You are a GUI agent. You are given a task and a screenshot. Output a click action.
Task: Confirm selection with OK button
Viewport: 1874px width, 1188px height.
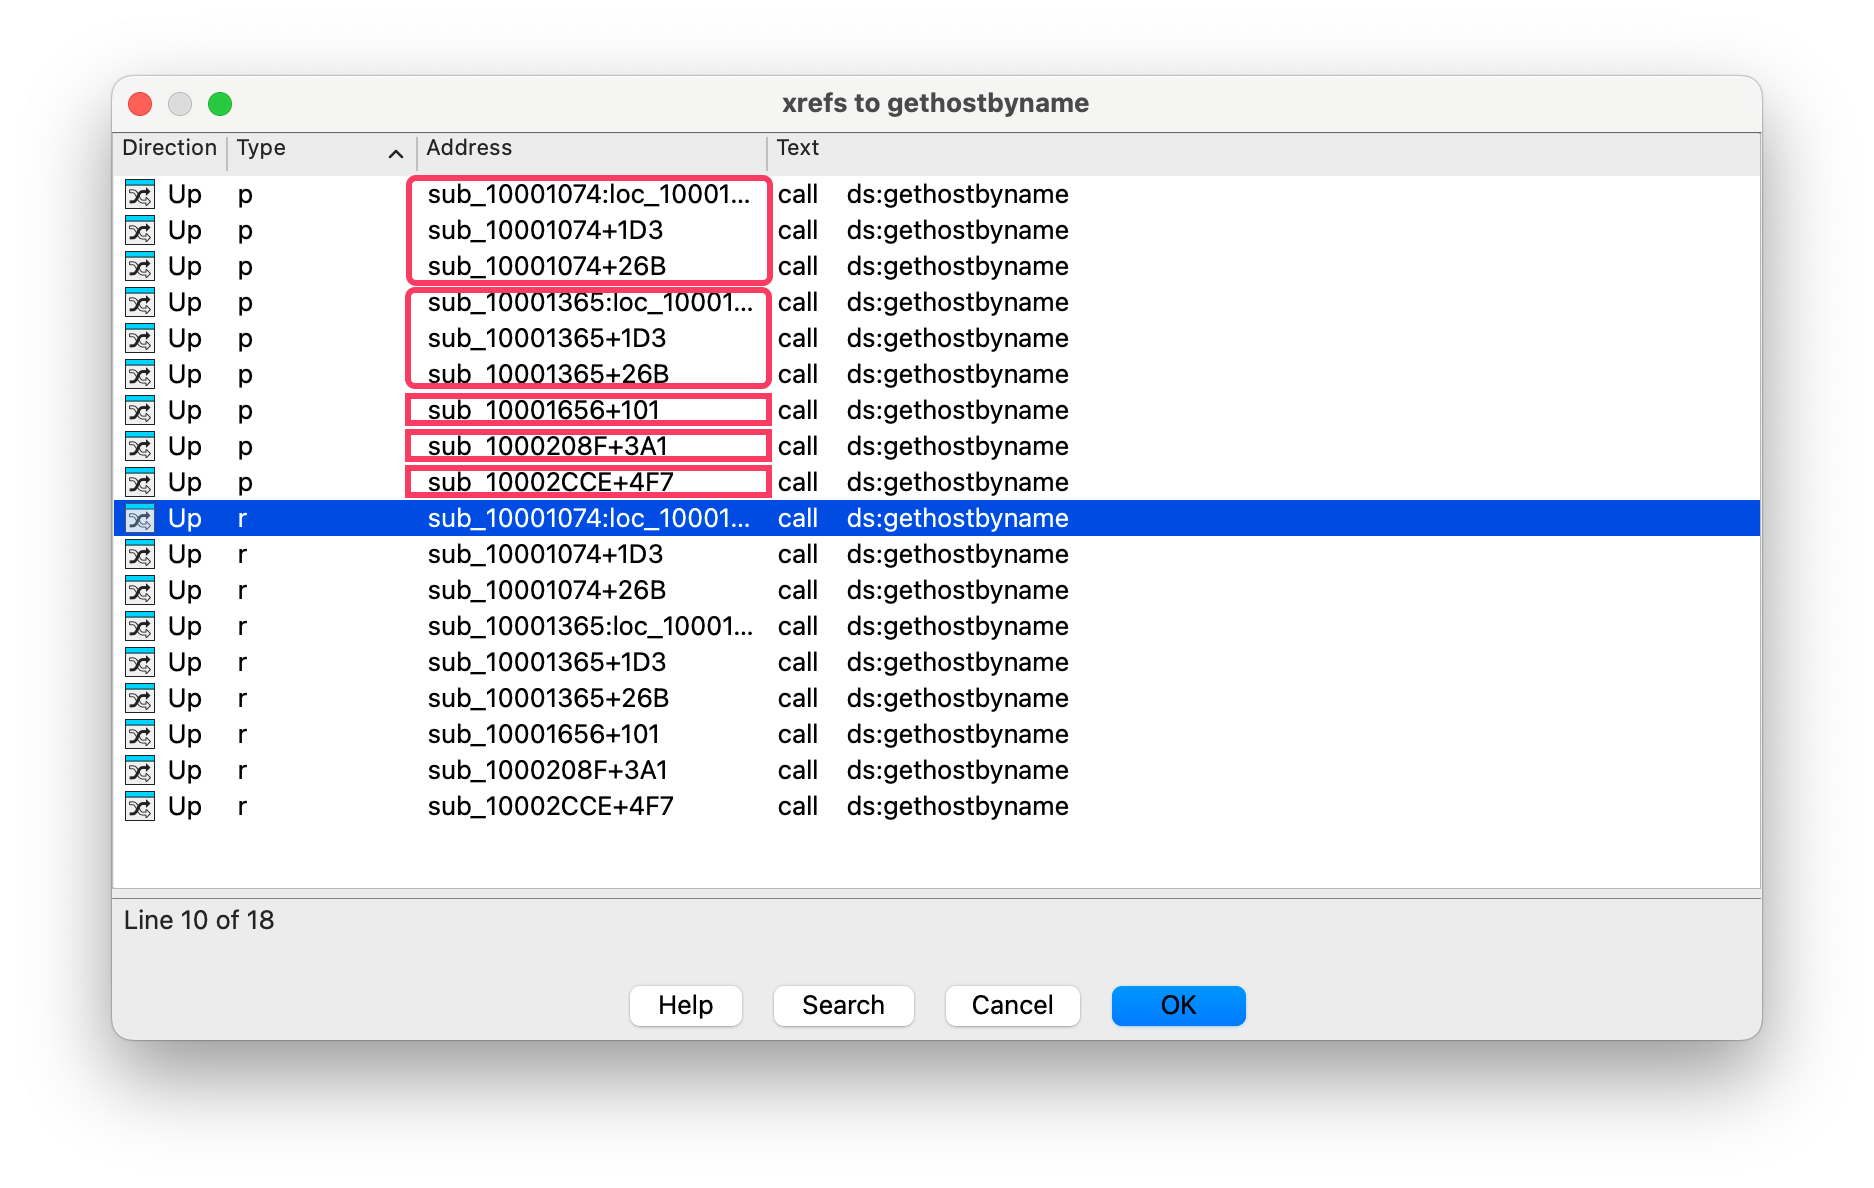tap(1178, 1005)
